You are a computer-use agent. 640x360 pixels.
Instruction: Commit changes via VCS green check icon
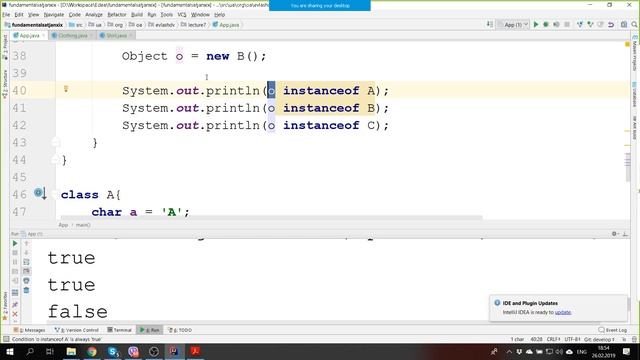coord(590,24)
